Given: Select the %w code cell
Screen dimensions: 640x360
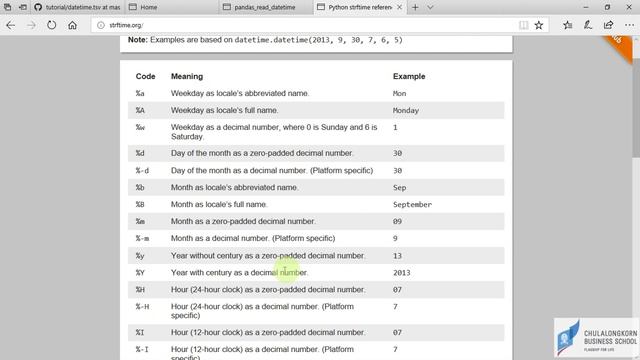Looking at the screenshot, I should click(140, 127).
